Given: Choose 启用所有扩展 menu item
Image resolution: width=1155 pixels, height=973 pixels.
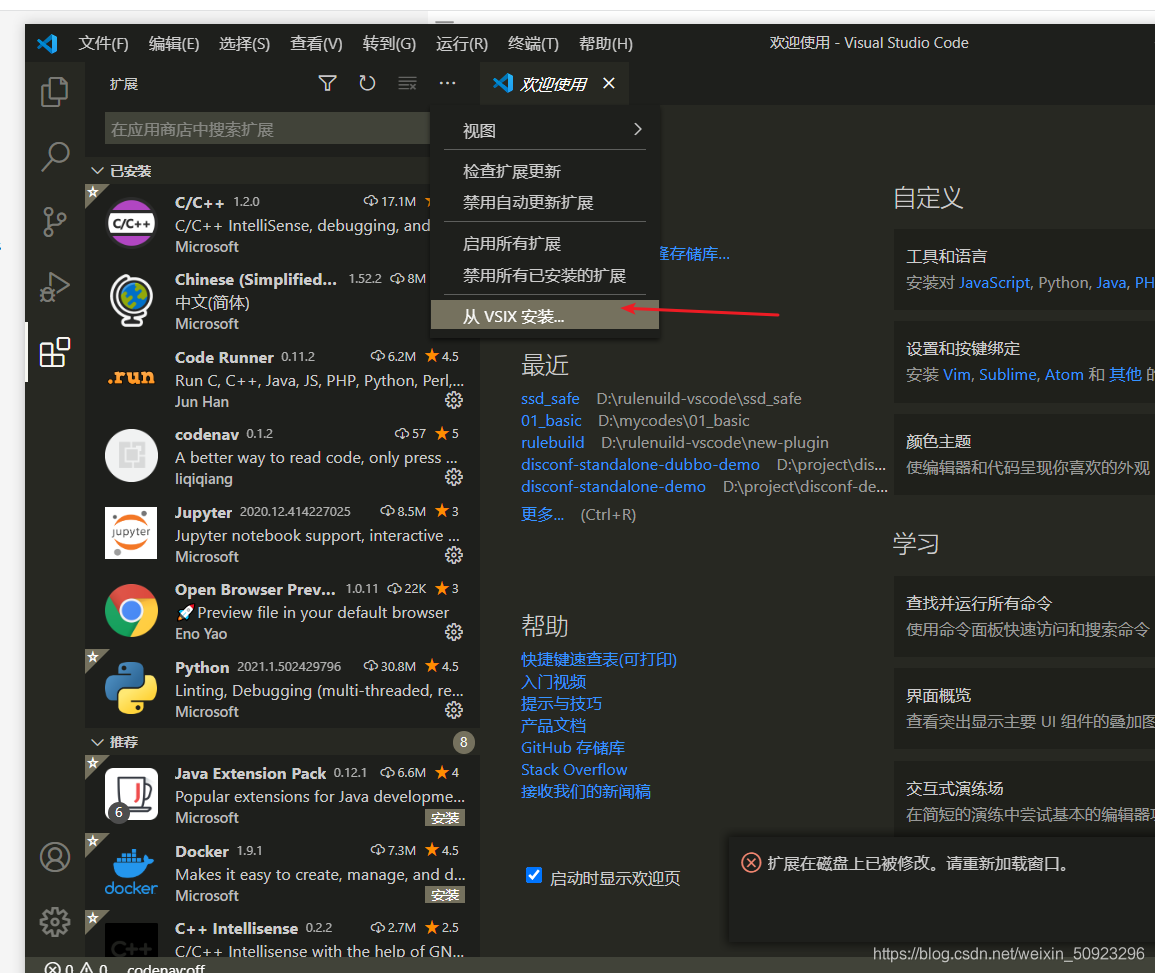Looking at the screenshot, I should click(x=545, y=243).
